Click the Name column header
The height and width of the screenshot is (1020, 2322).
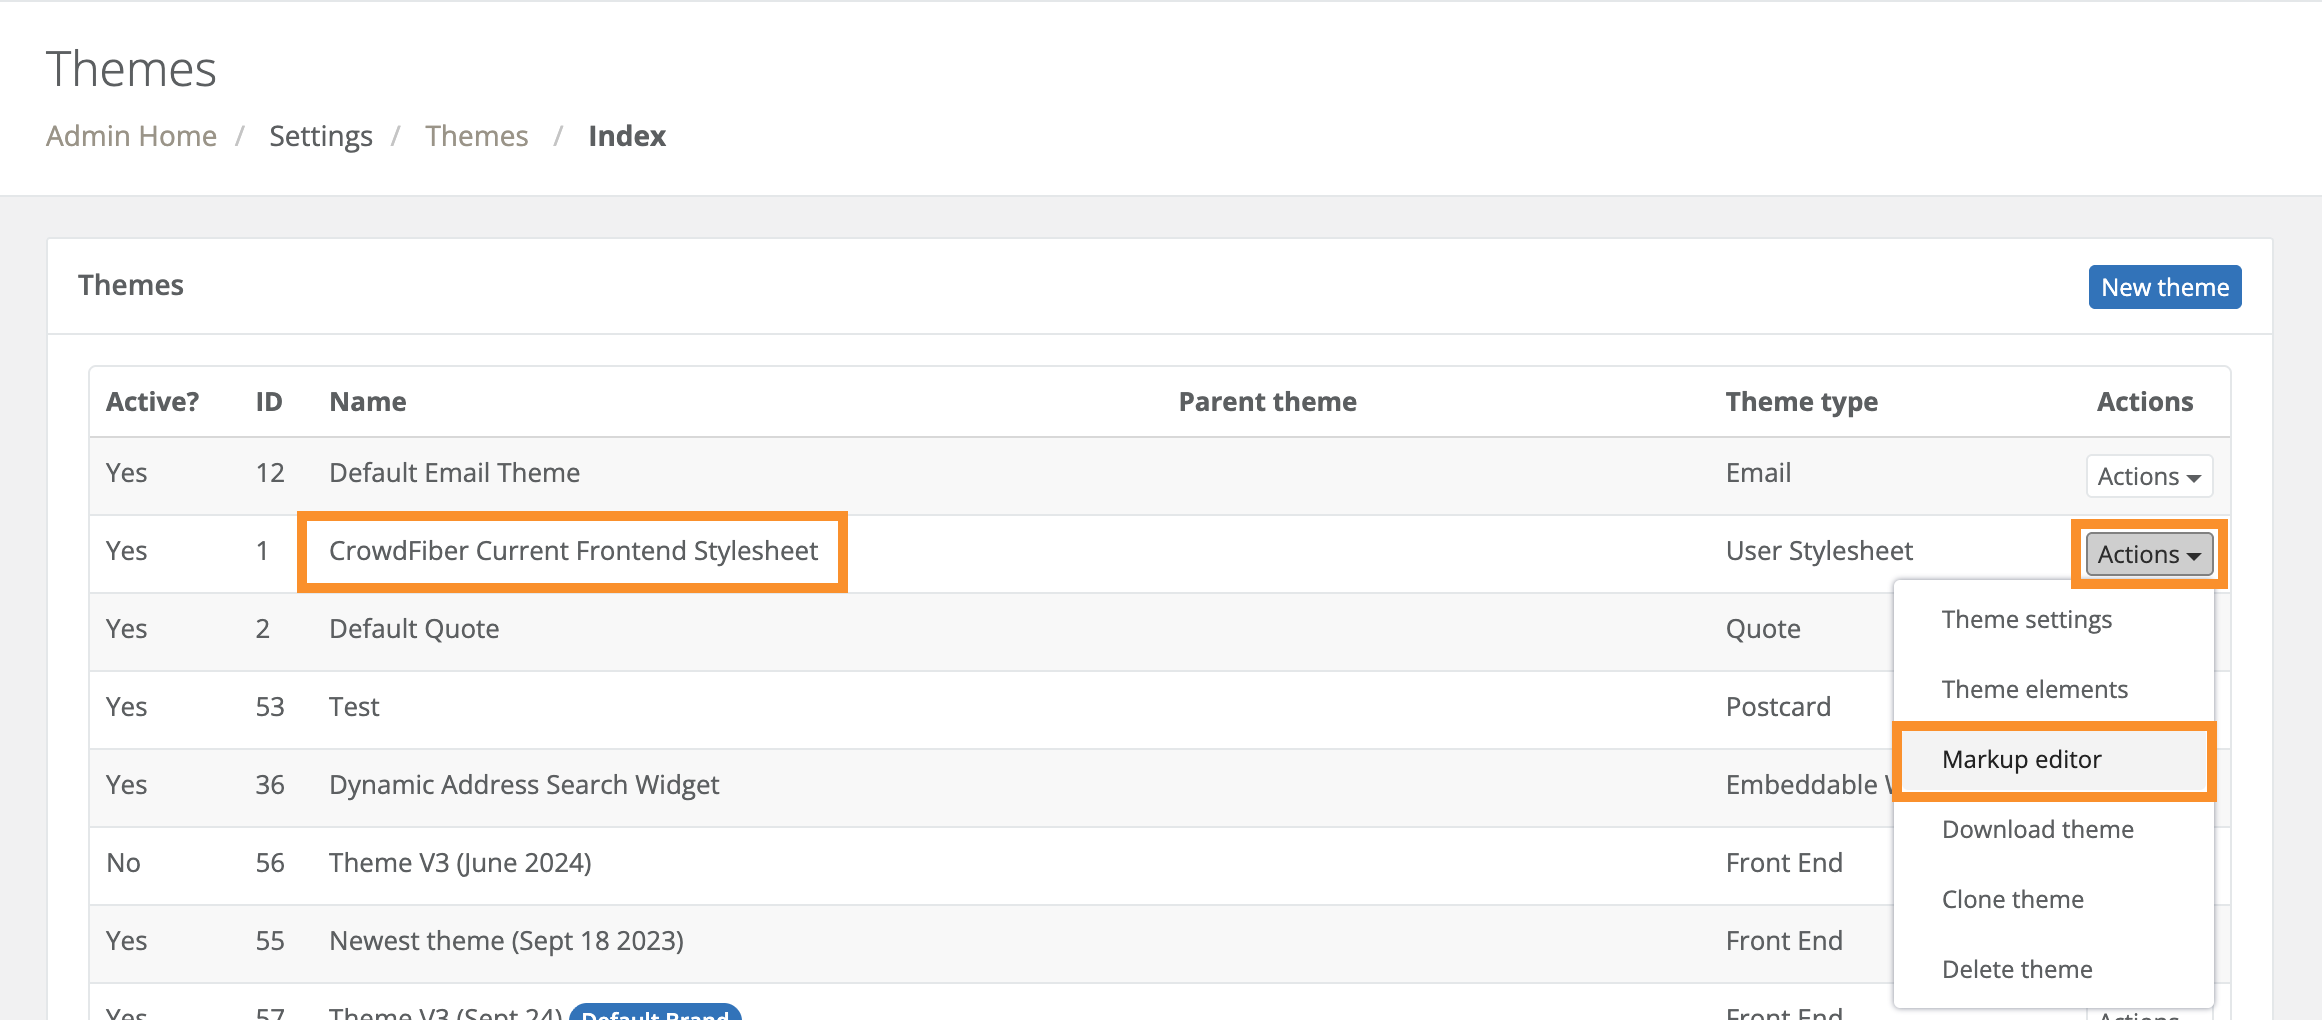tap(368, 402)
